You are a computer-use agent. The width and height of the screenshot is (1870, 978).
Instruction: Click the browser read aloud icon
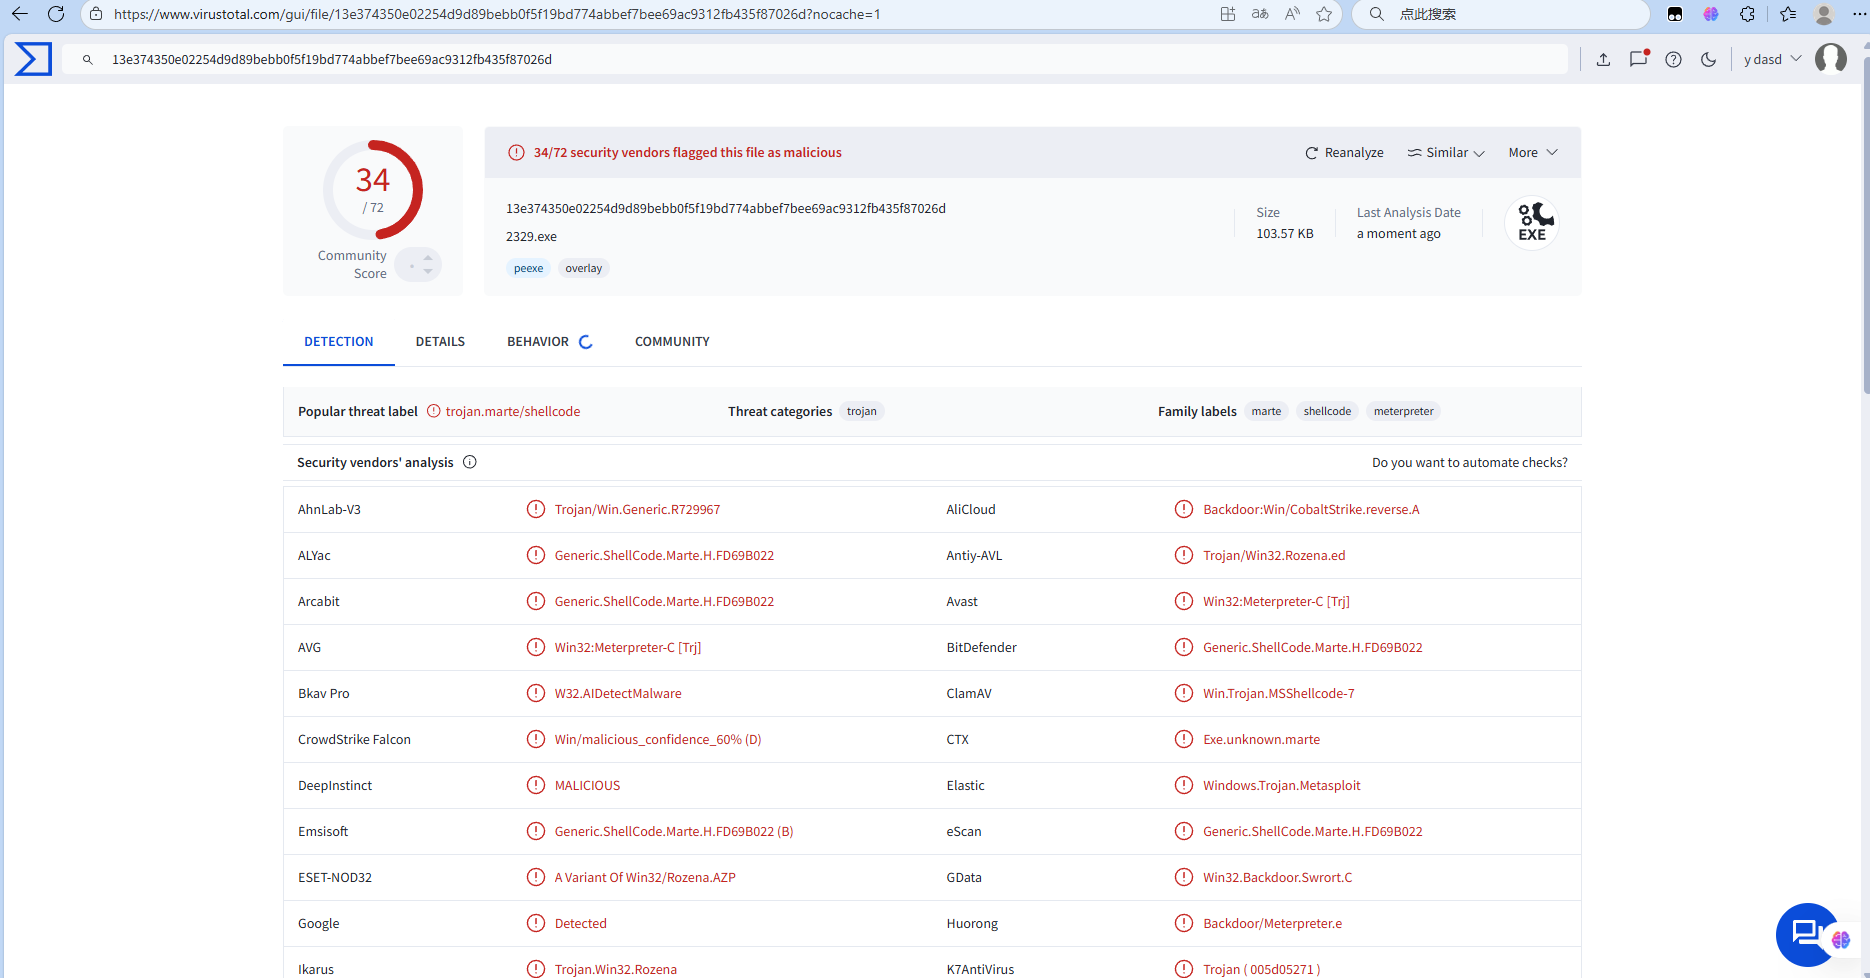1292,14
